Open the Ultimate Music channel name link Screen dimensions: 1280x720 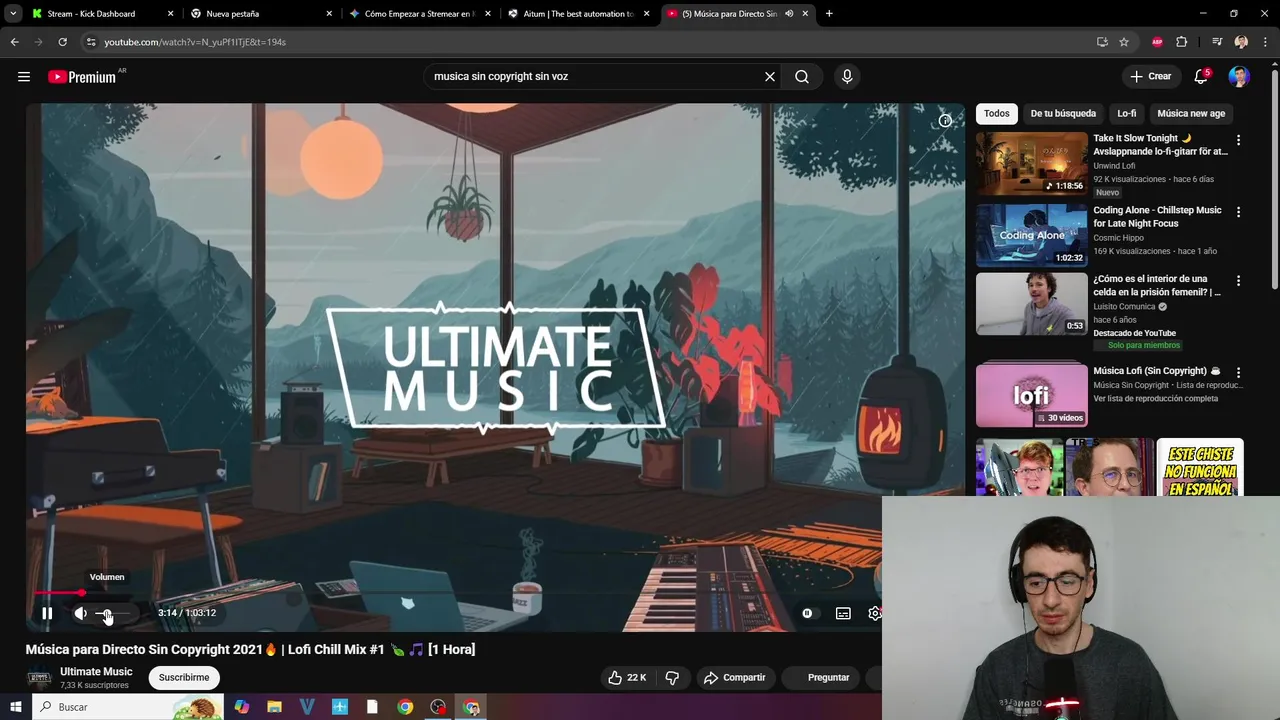click(96, 671)
